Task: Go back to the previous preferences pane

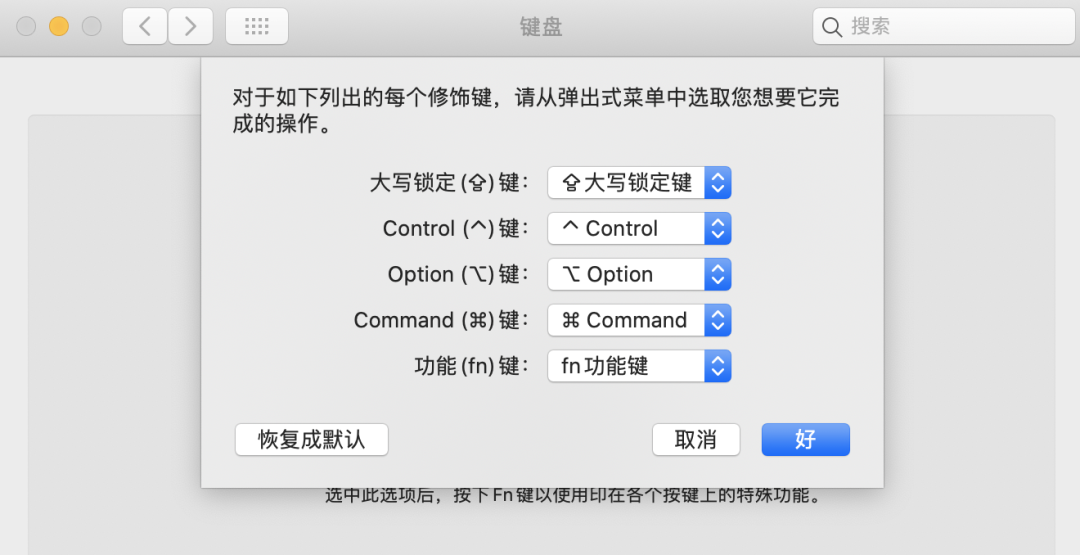Action: 145,27
